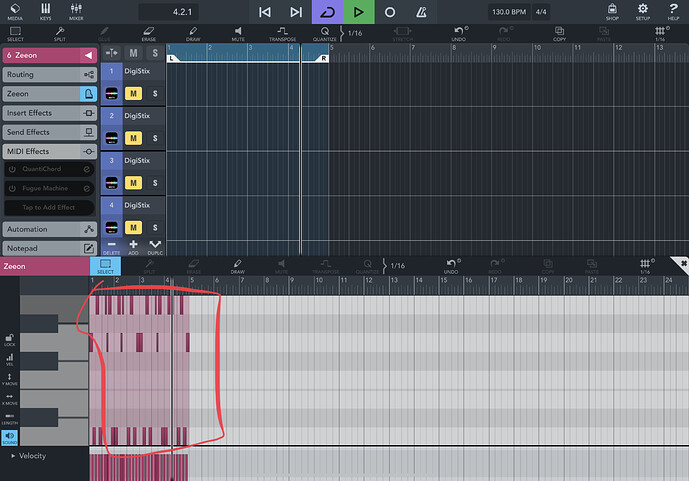Toggle global Solo for all tracks

coord(155,53)
